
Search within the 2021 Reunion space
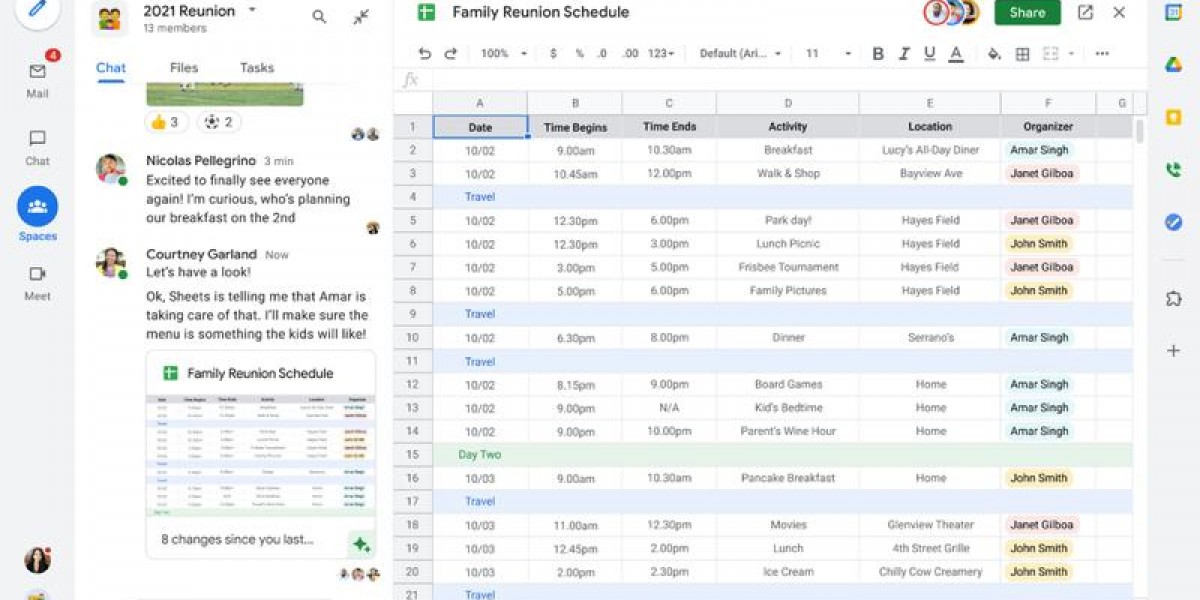319,16
